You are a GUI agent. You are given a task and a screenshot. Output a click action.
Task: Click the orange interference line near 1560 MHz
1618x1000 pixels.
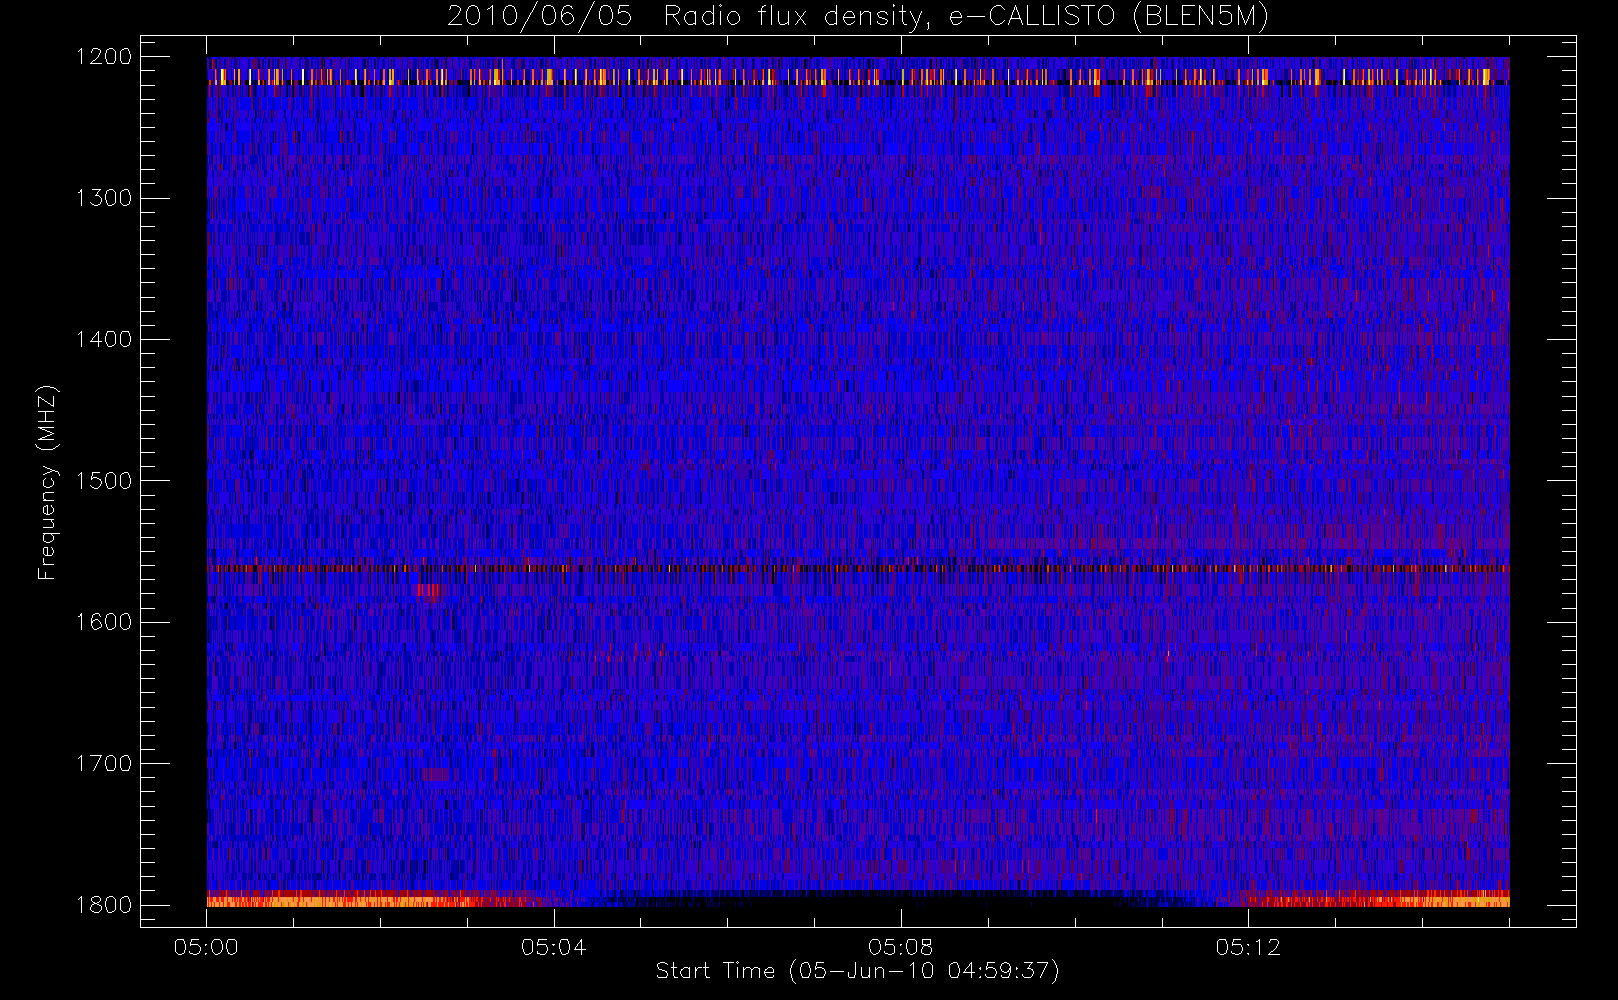pyautogui.click(x=858, y=568)
